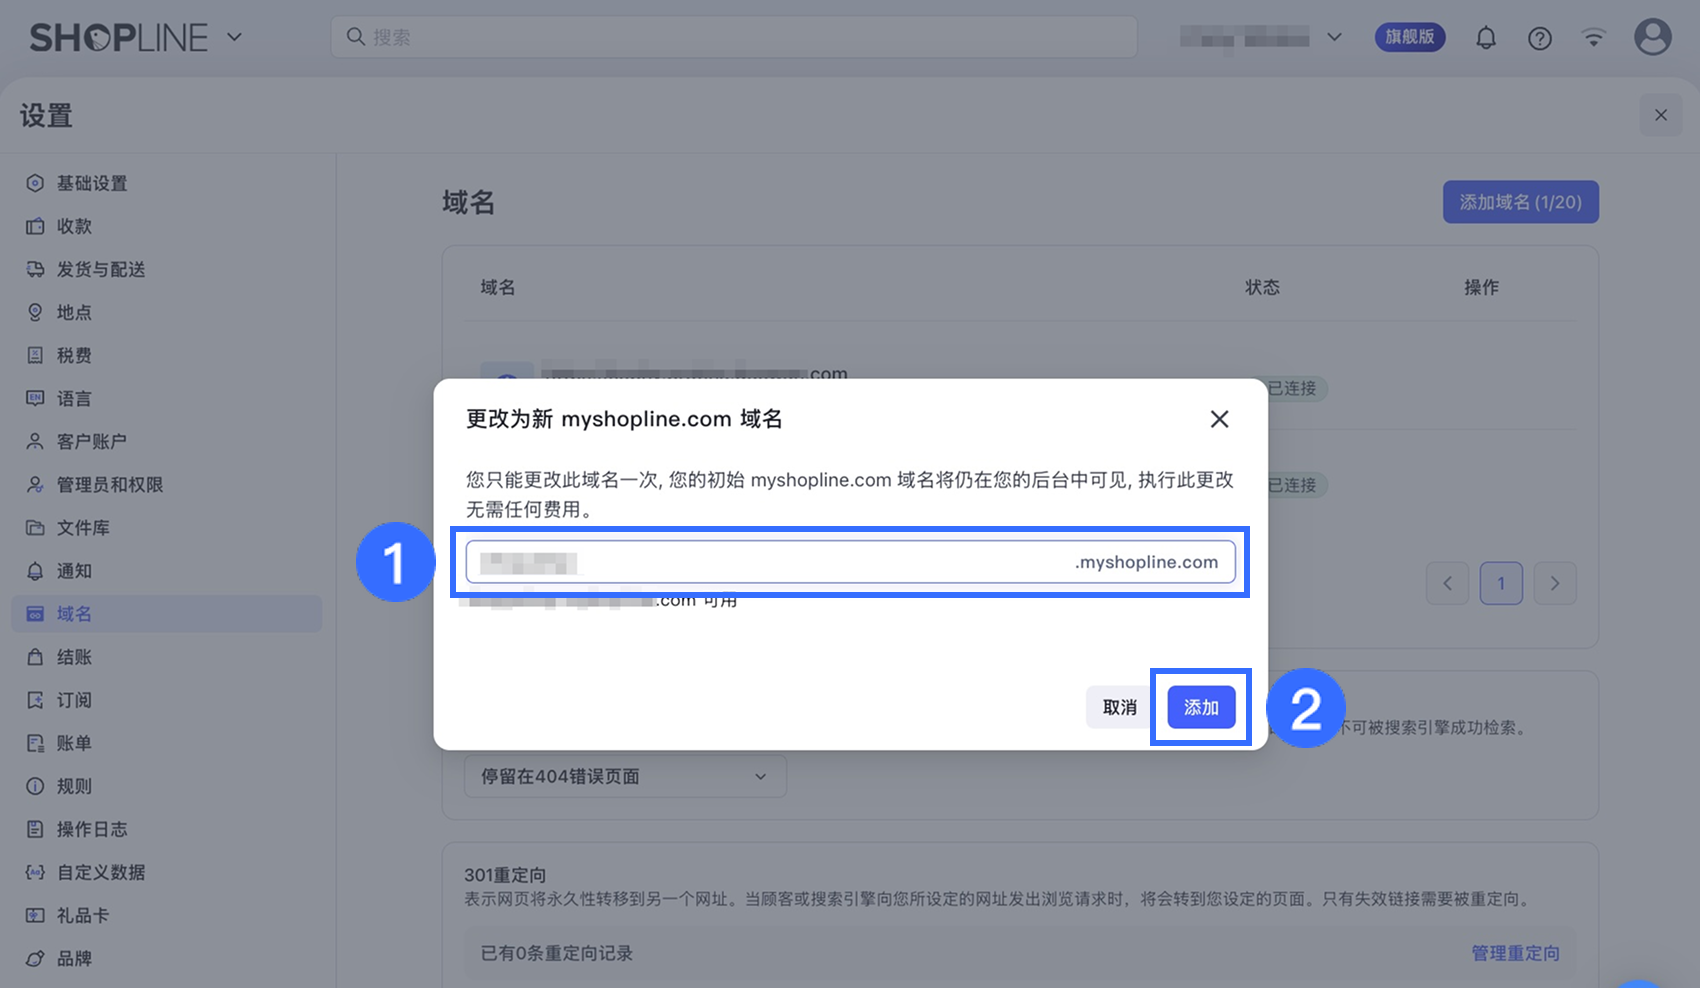Close the domain change dialog
This screenshot has width=1700, height=988.
[1219, 419]
